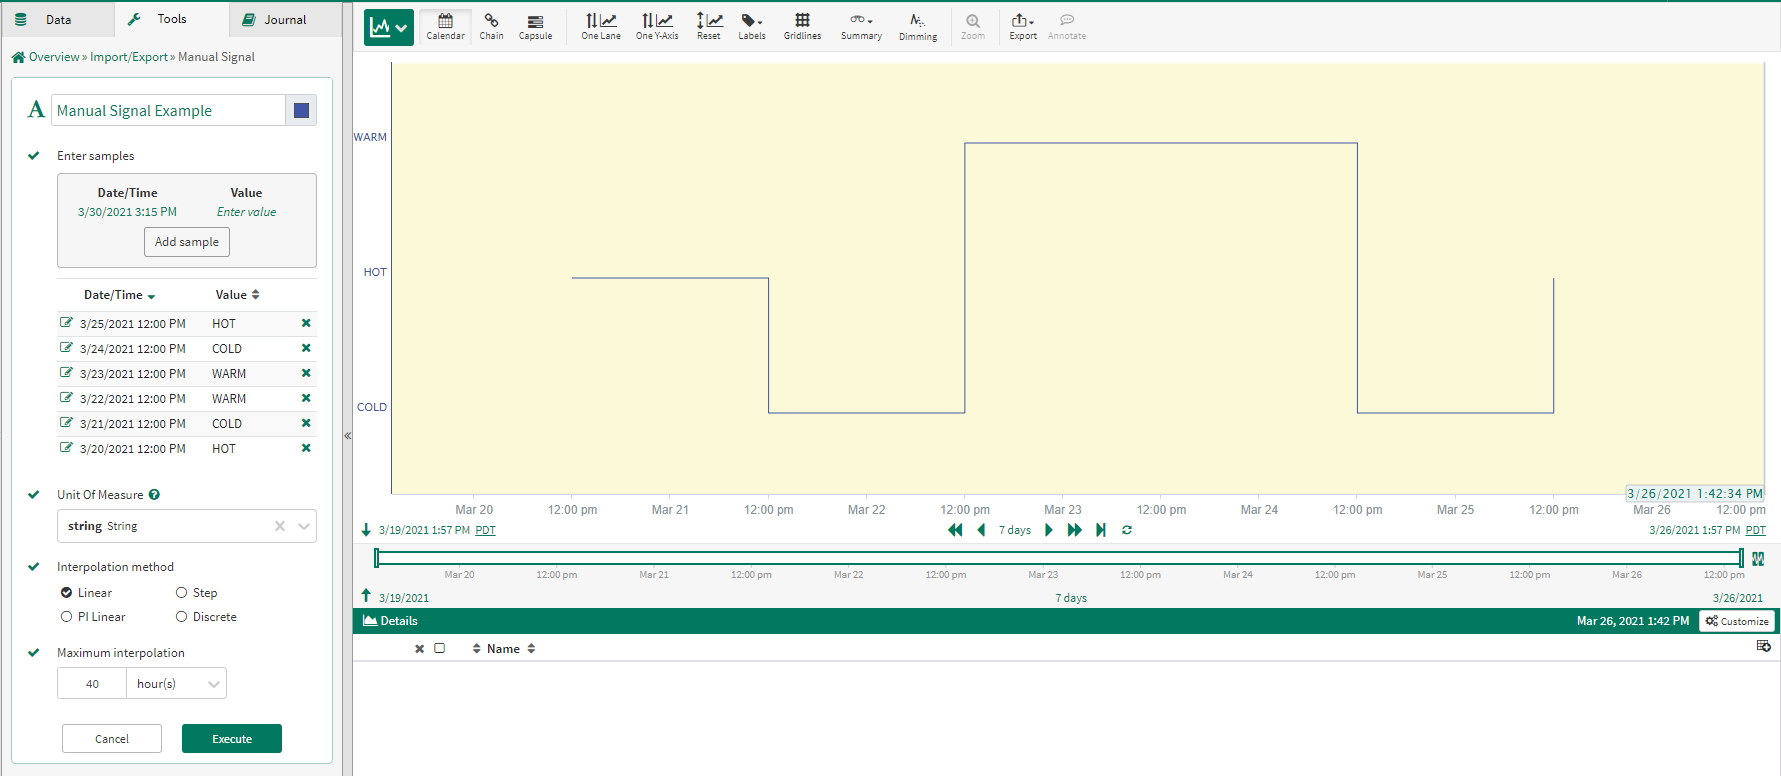The width and height of the screenshot is (1781, 776).
Task: Open the signal color swatch
Action: pyautogui.click(x=301, y=110)
